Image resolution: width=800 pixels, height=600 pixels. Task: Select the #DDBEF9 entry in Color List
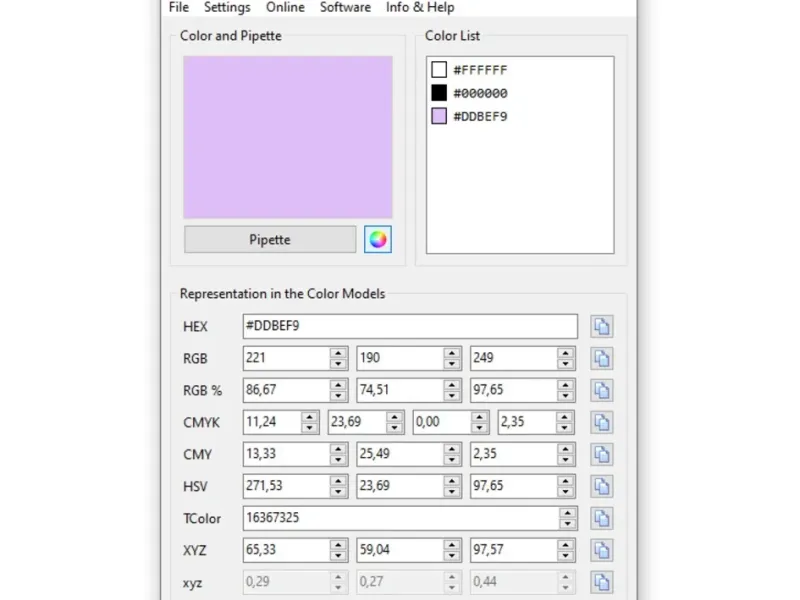point(480,116)
